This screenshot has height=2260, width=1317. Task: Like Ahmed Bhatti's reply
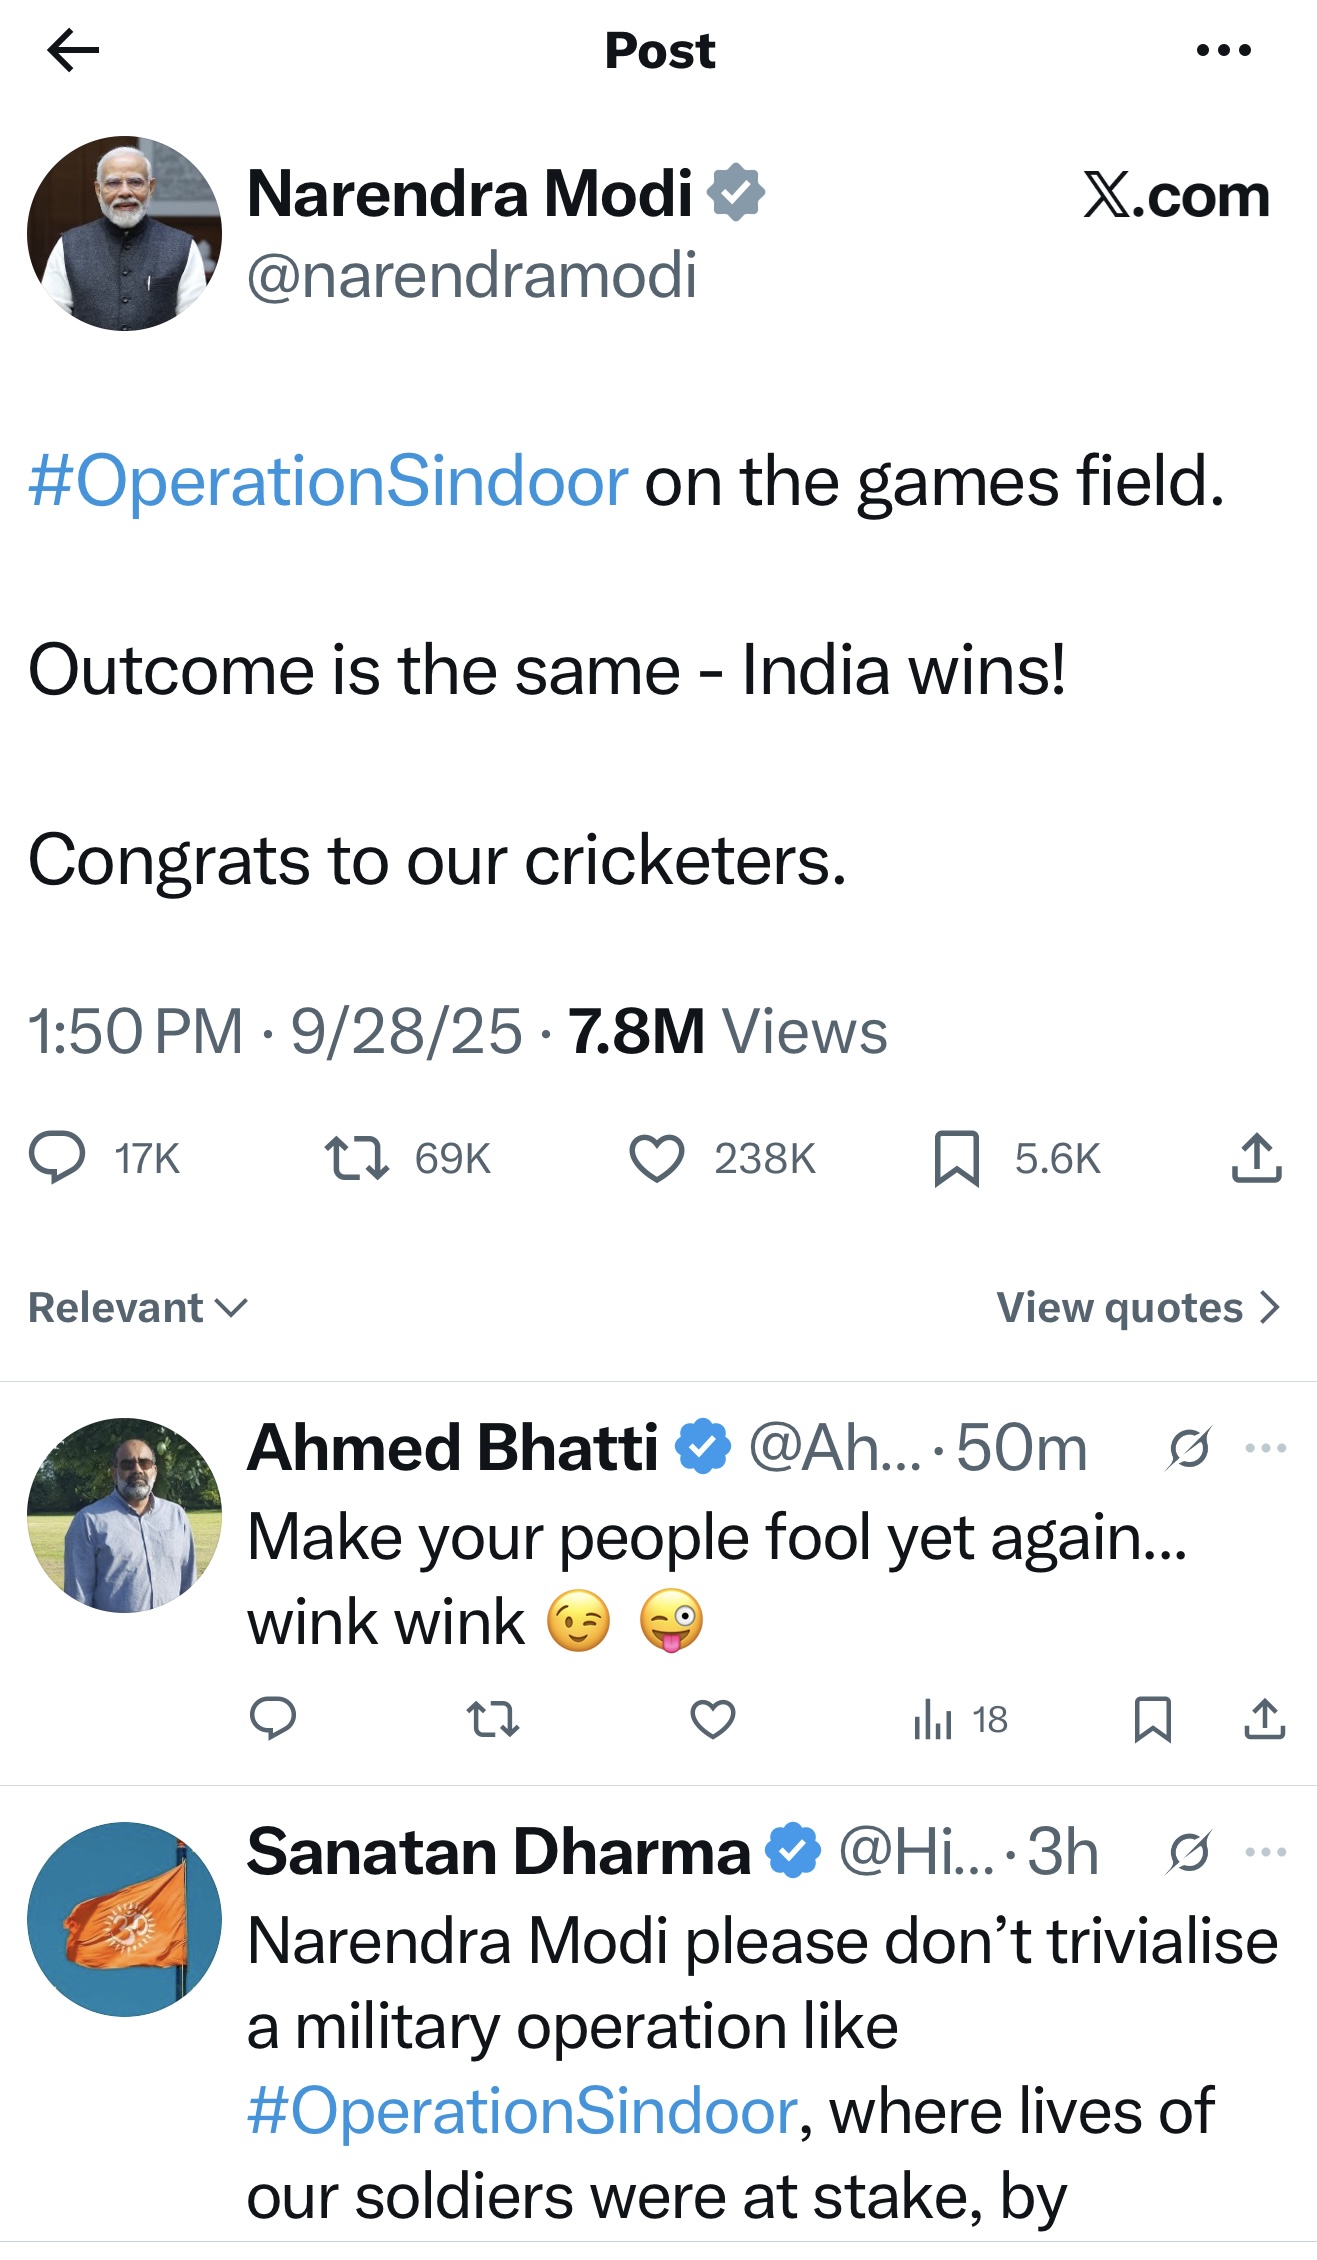pyautogui.click(x=713, y=1720)
